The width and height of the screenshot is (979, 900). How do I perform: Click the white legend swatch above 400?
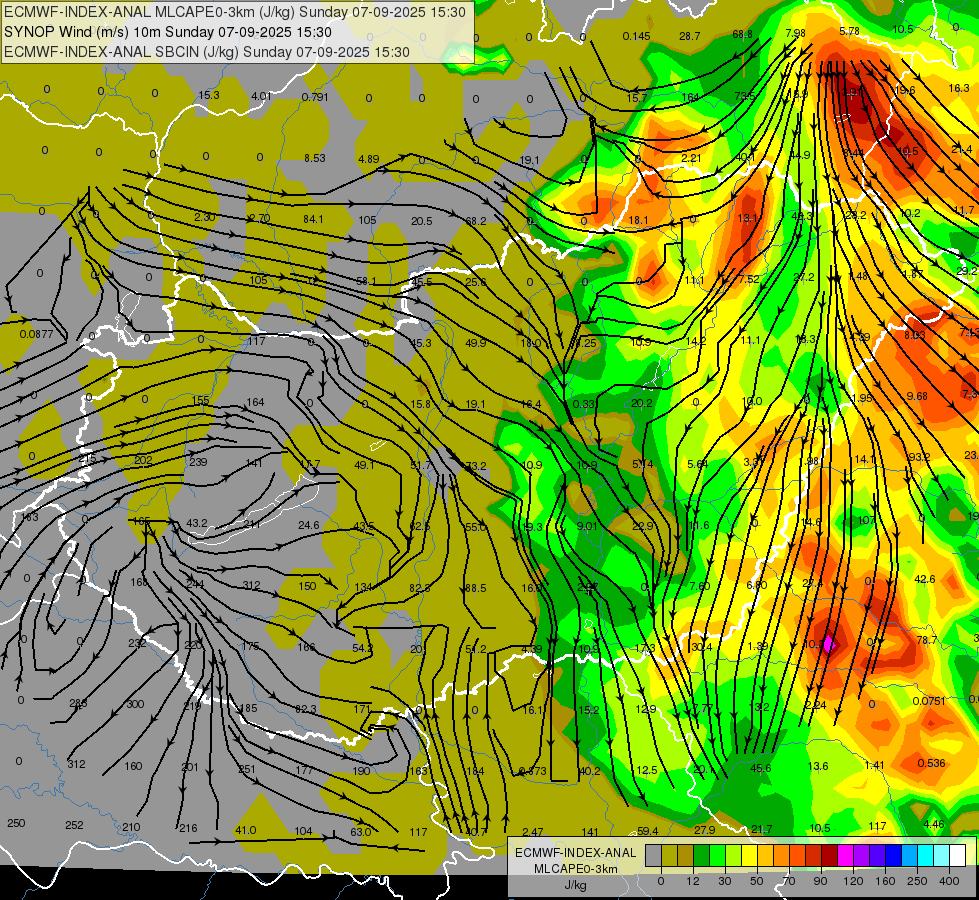pos(958,855)
